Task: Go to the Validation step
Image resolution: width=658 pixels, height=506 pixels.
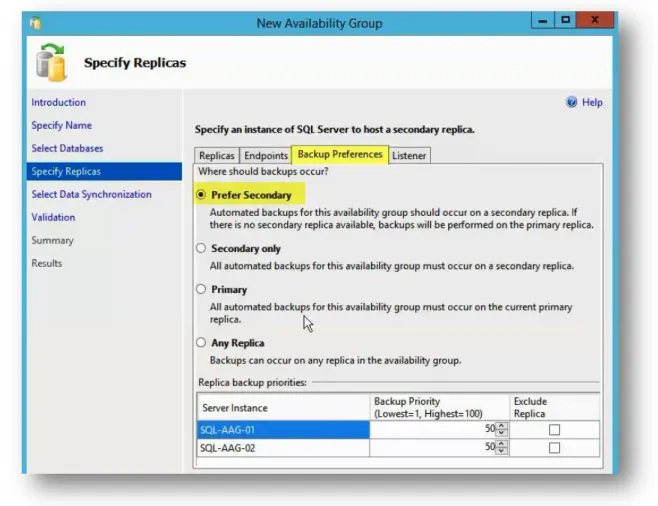Action: (53, 217)
